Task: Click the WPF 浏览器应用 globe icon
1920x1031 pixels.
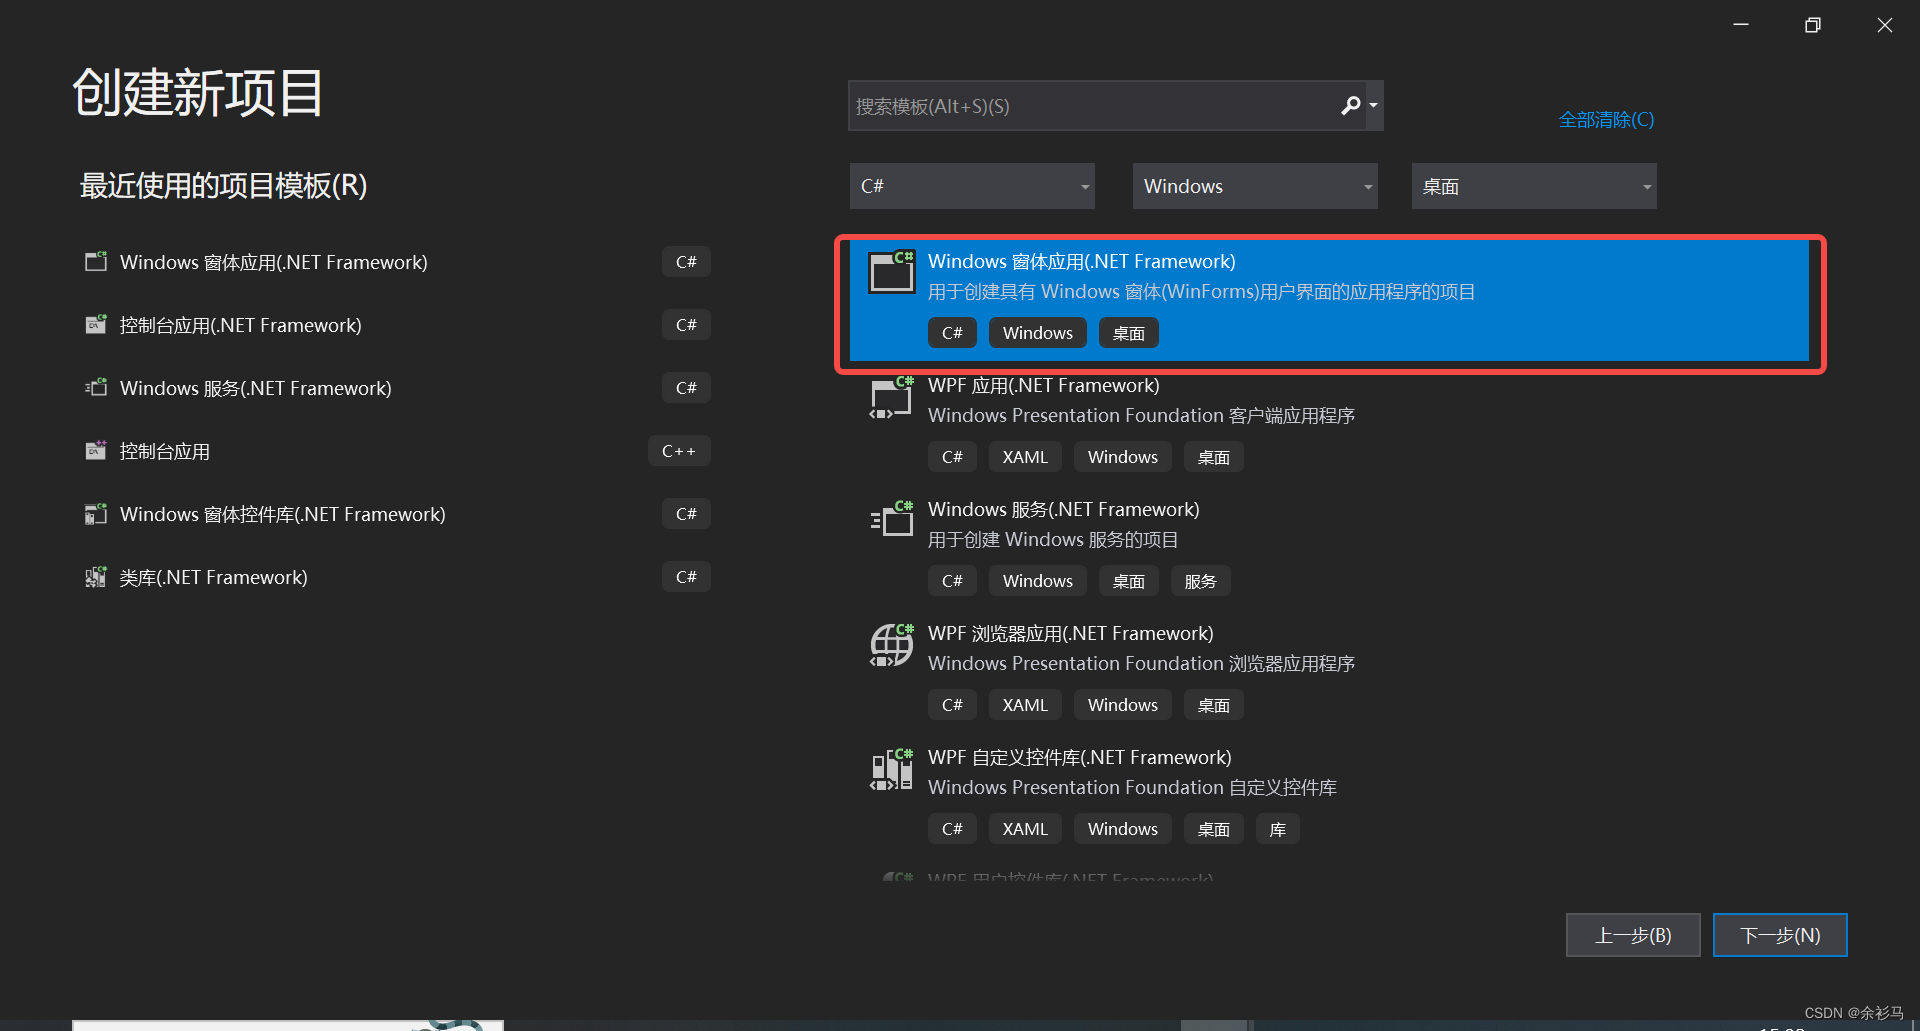Action: click(890, 645)
